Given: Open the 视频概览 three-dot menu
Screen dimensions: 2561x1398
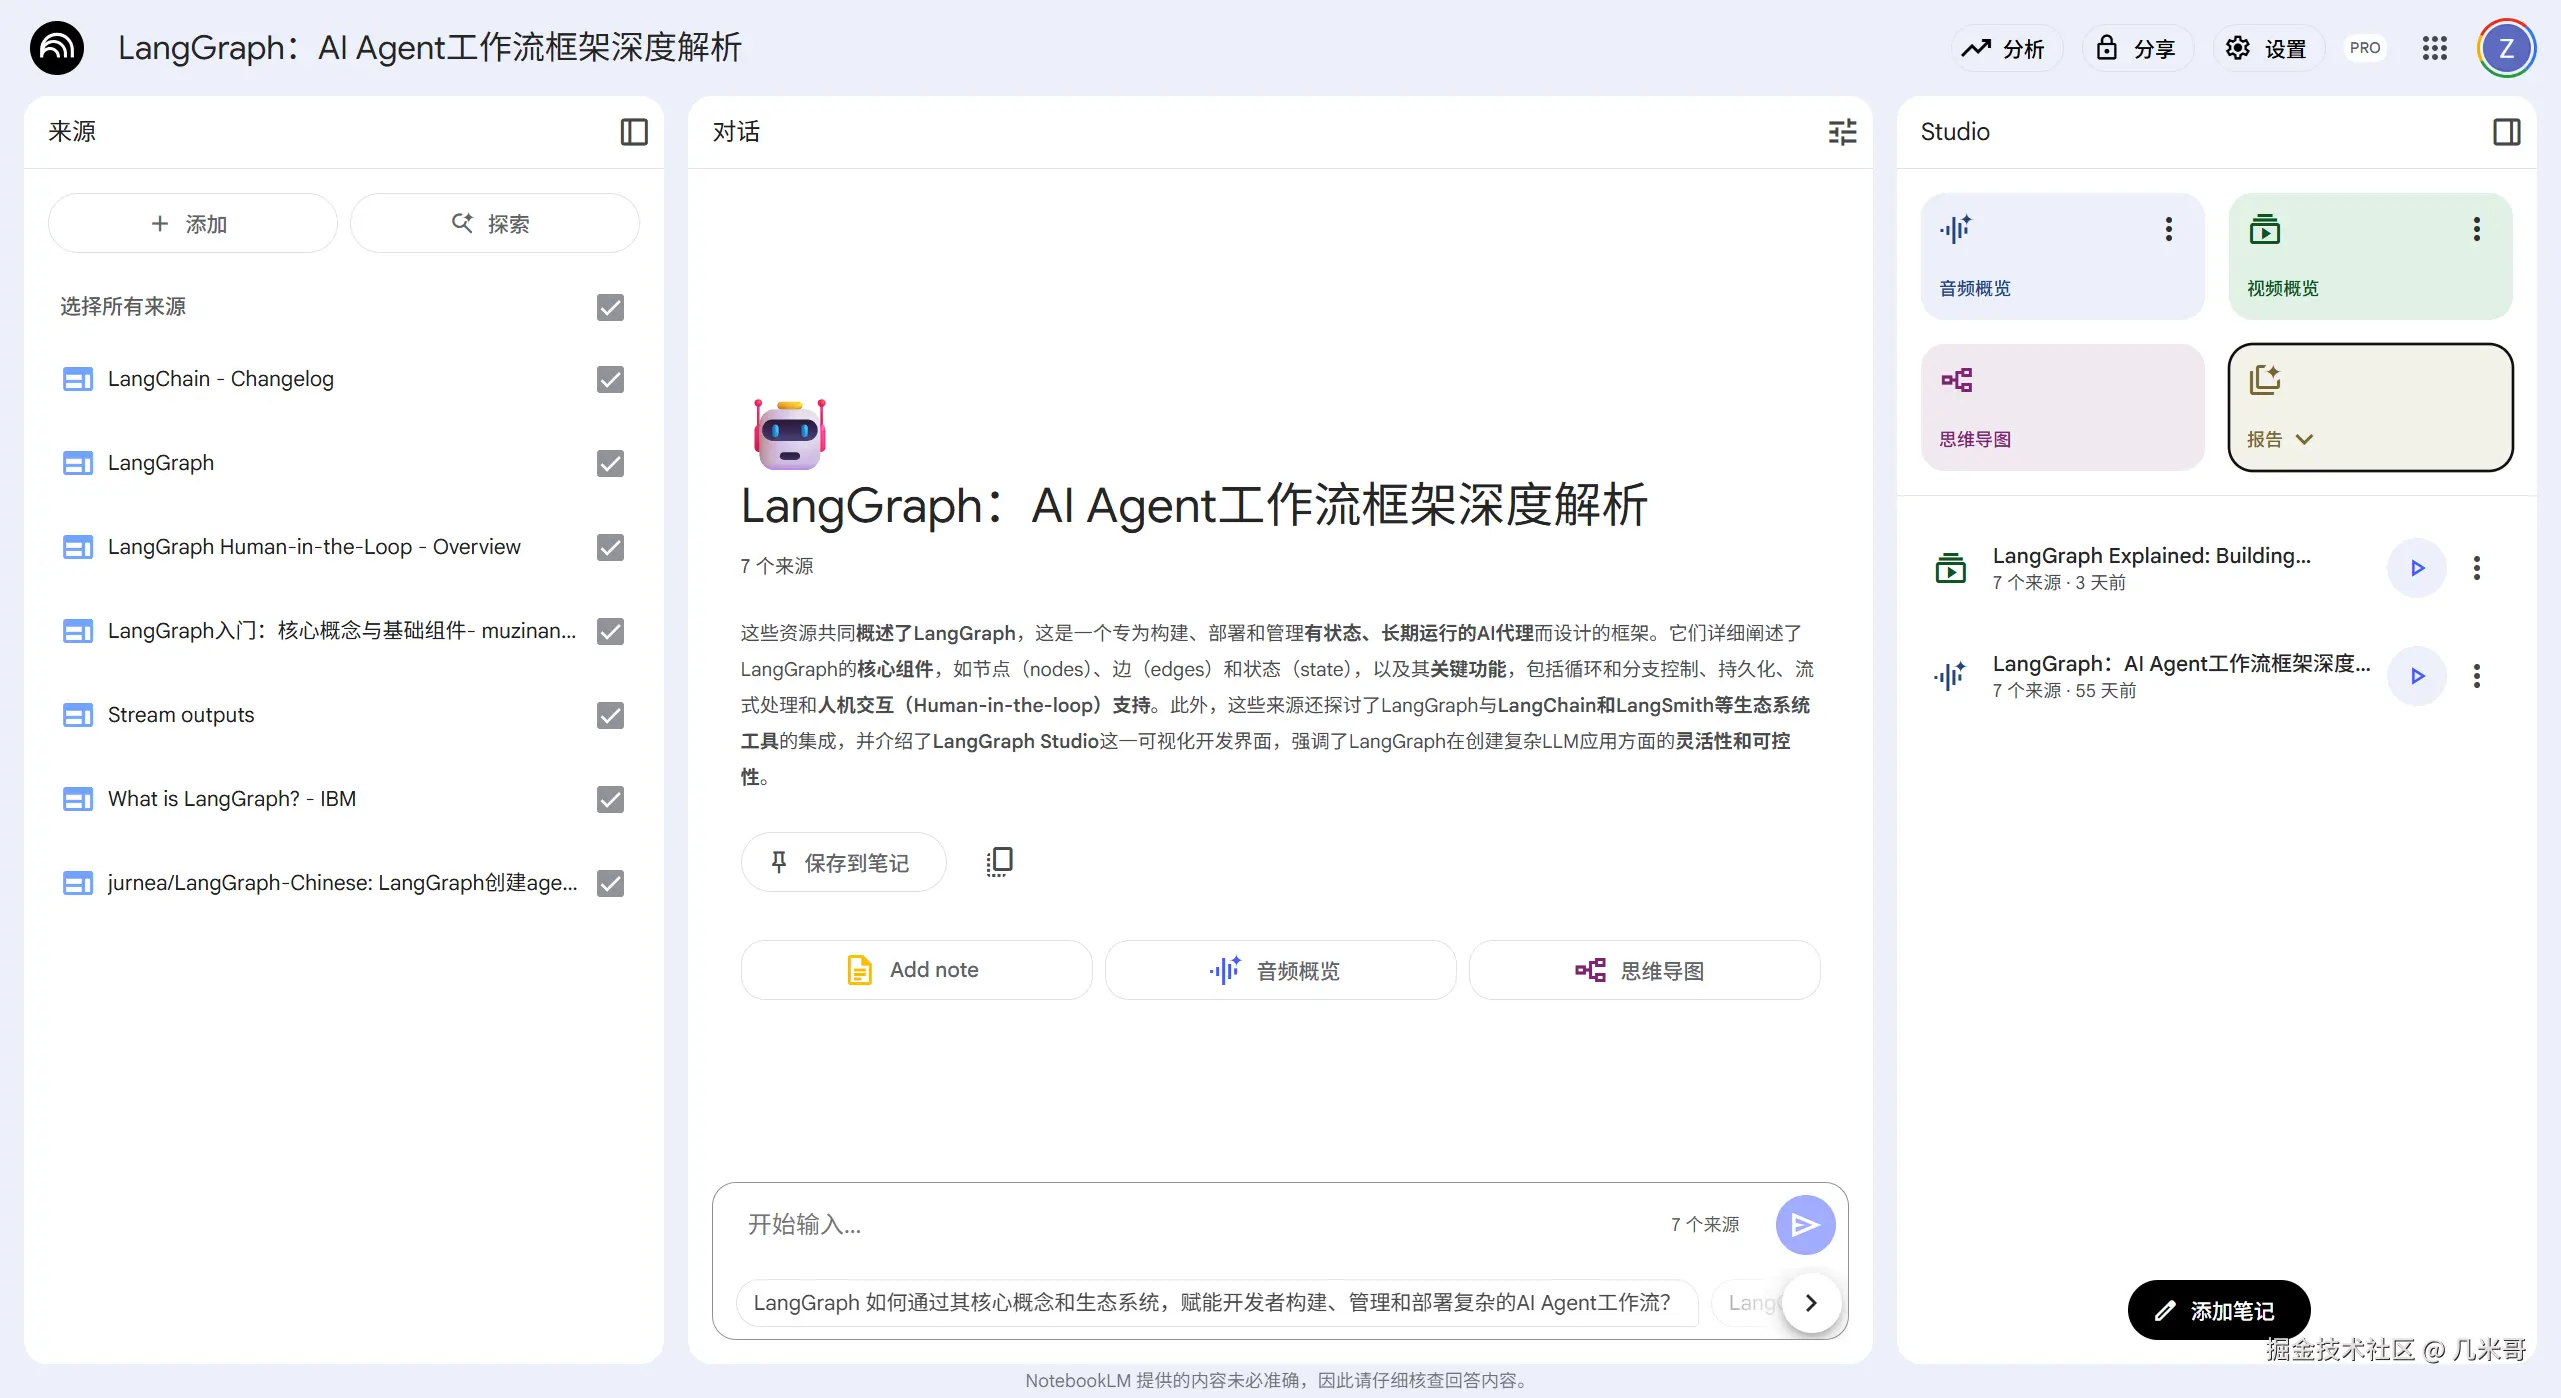Looking at the screenshot, I should tap(2477, 229).
